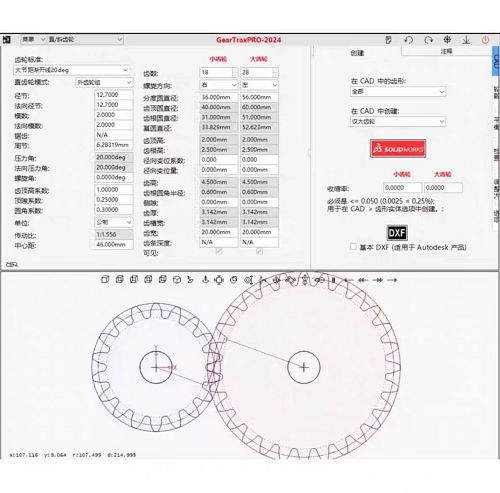Click the 径节 field with 12.7000

[114, 95]
